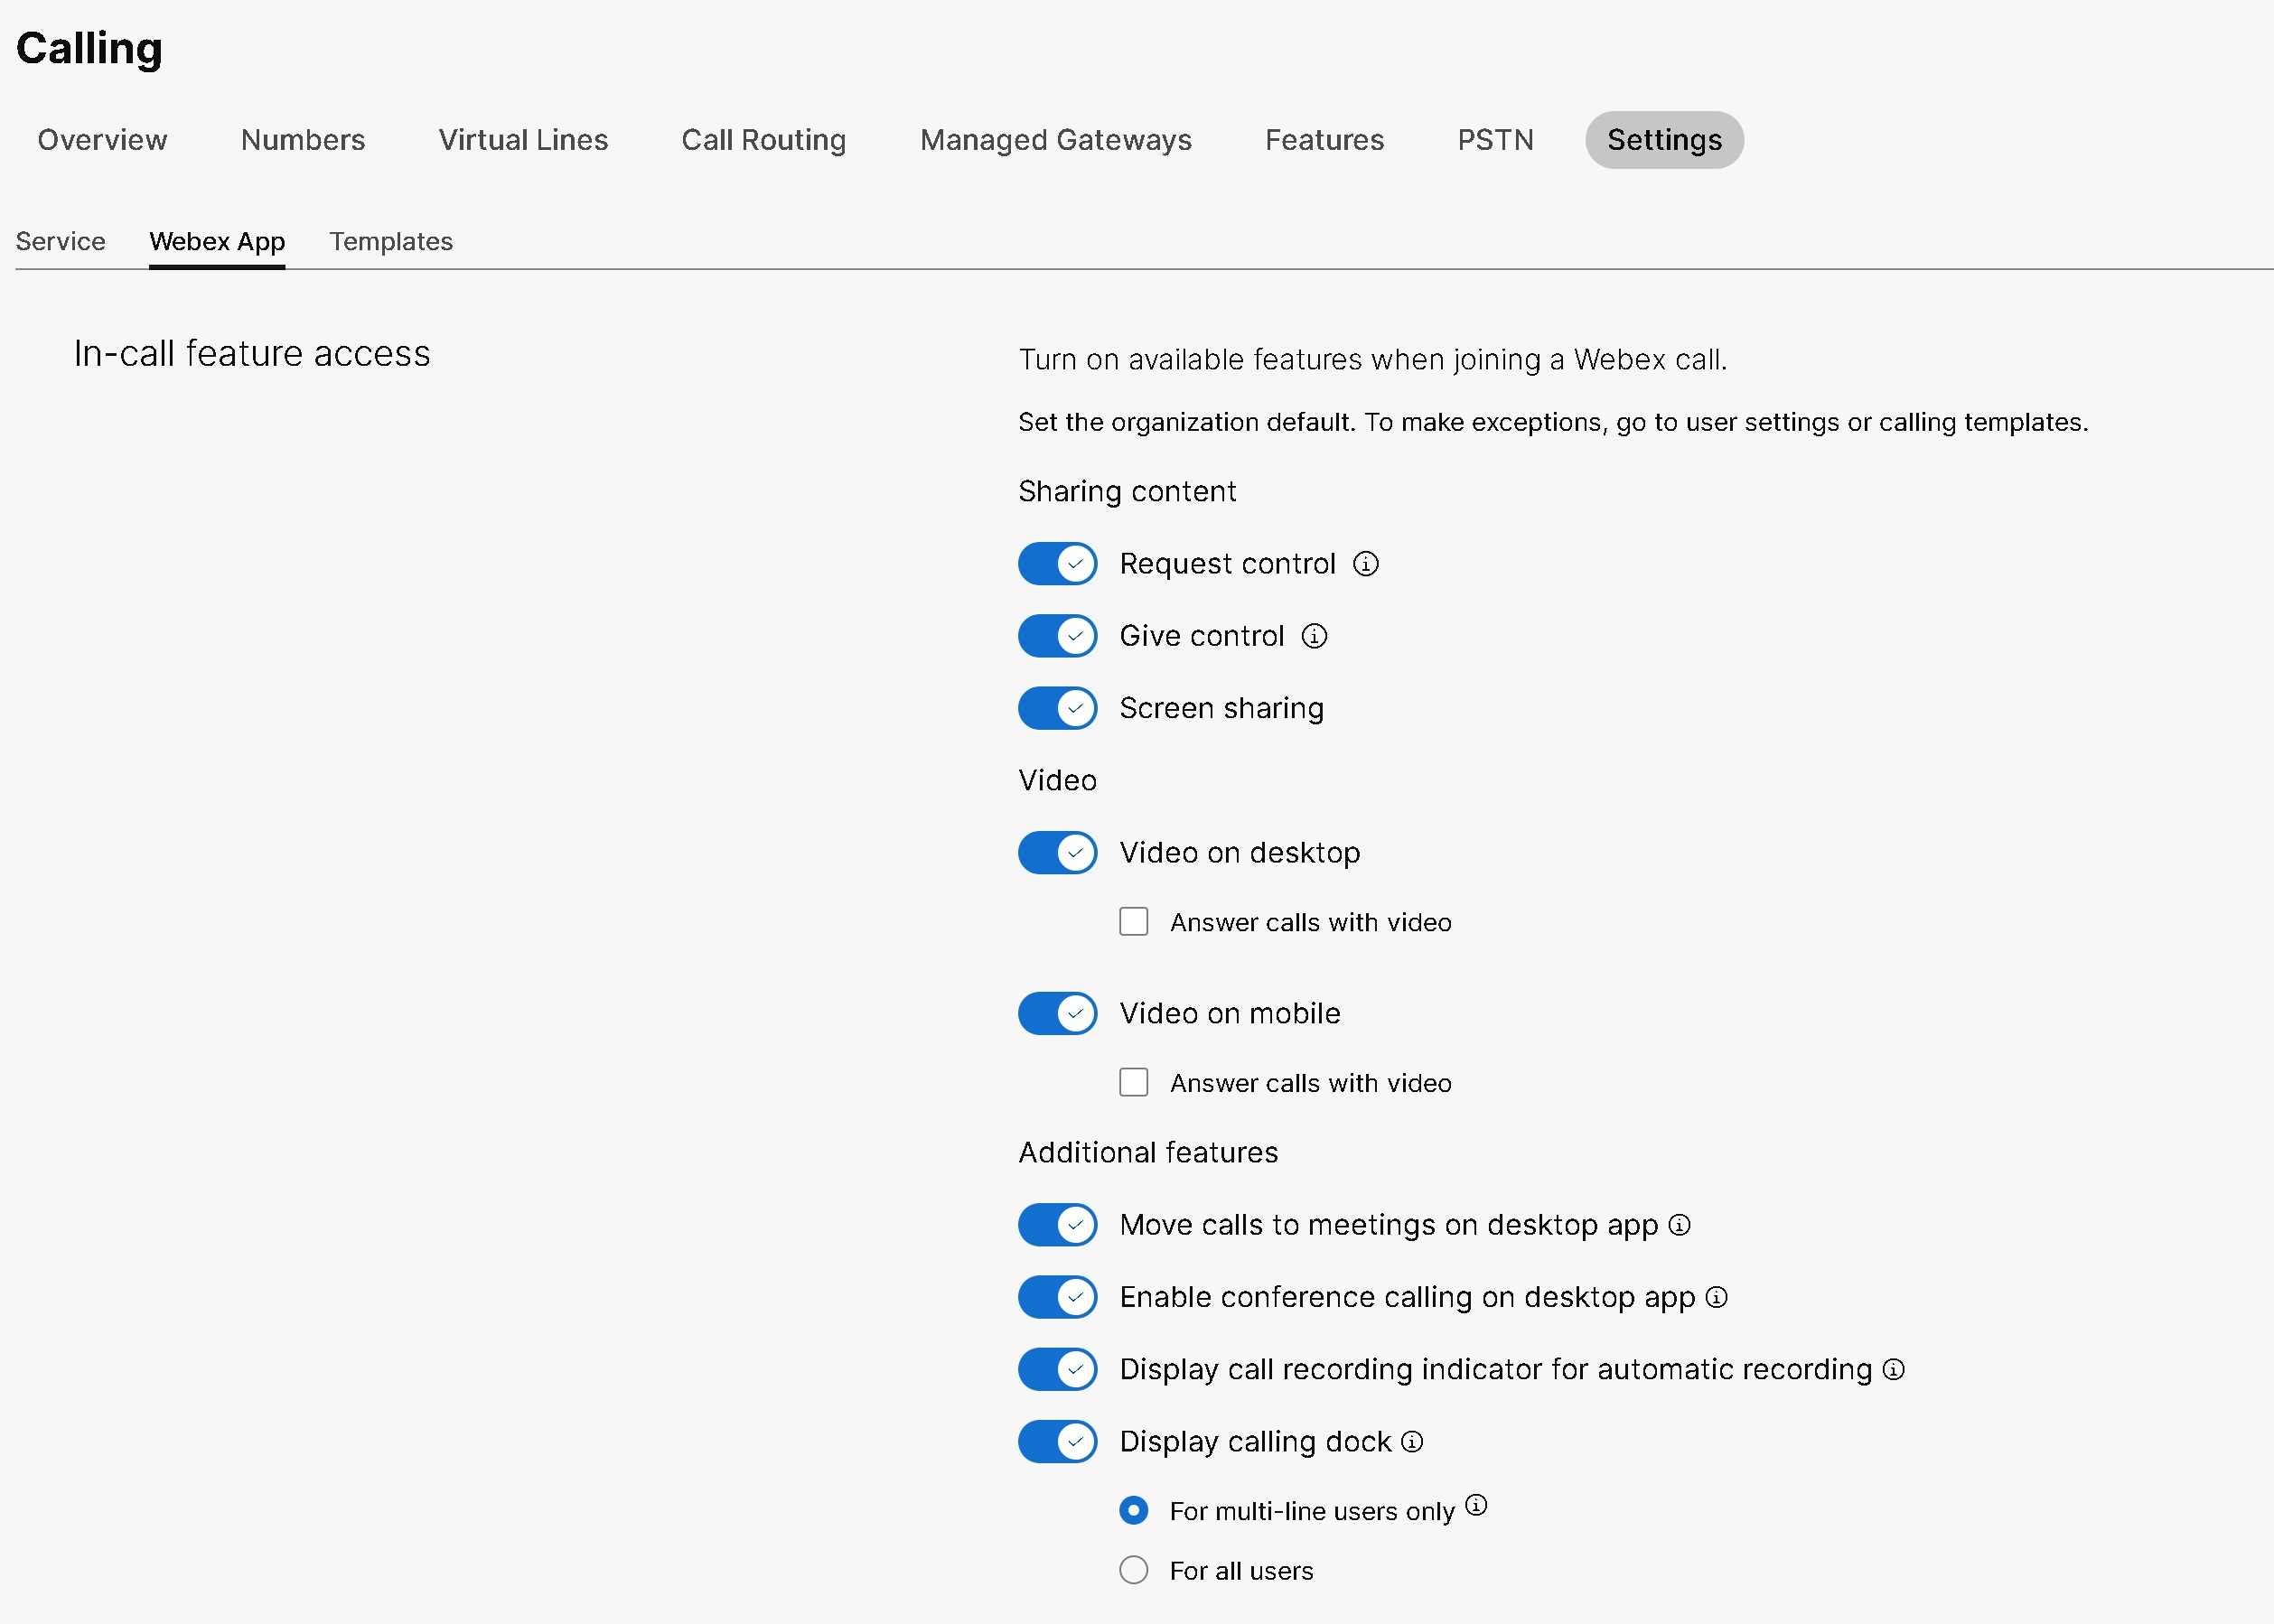Navigate to Call Routing
2274x1624 pixels.
tap(763, 140)
